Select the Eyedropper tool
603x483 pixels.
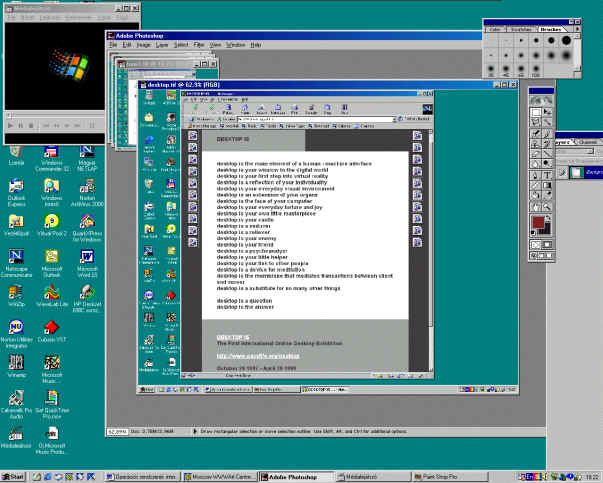[x=547, y=195]
